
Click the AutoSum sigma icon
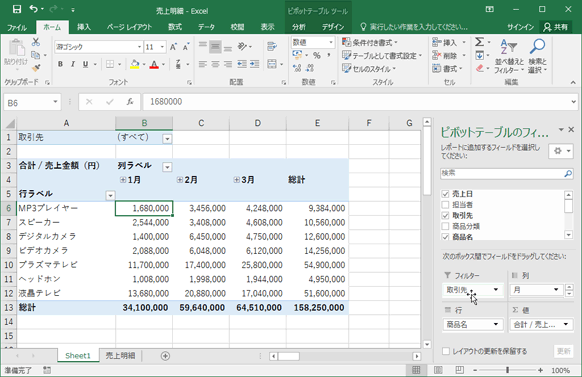pyautogui.click(x=479, y=42)
